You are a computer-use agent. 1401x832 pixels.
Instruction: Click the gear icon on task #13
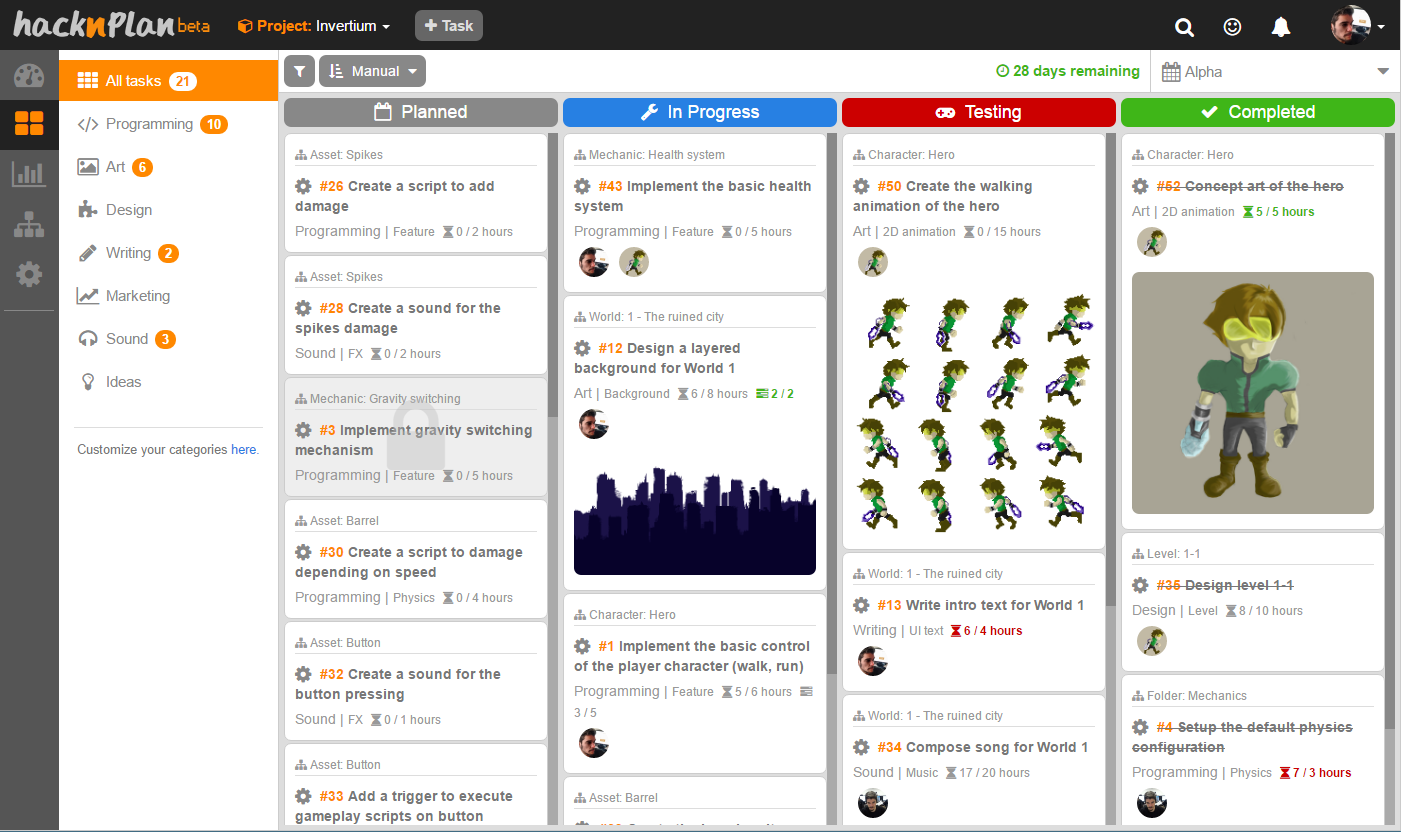(x=861, y=605)
